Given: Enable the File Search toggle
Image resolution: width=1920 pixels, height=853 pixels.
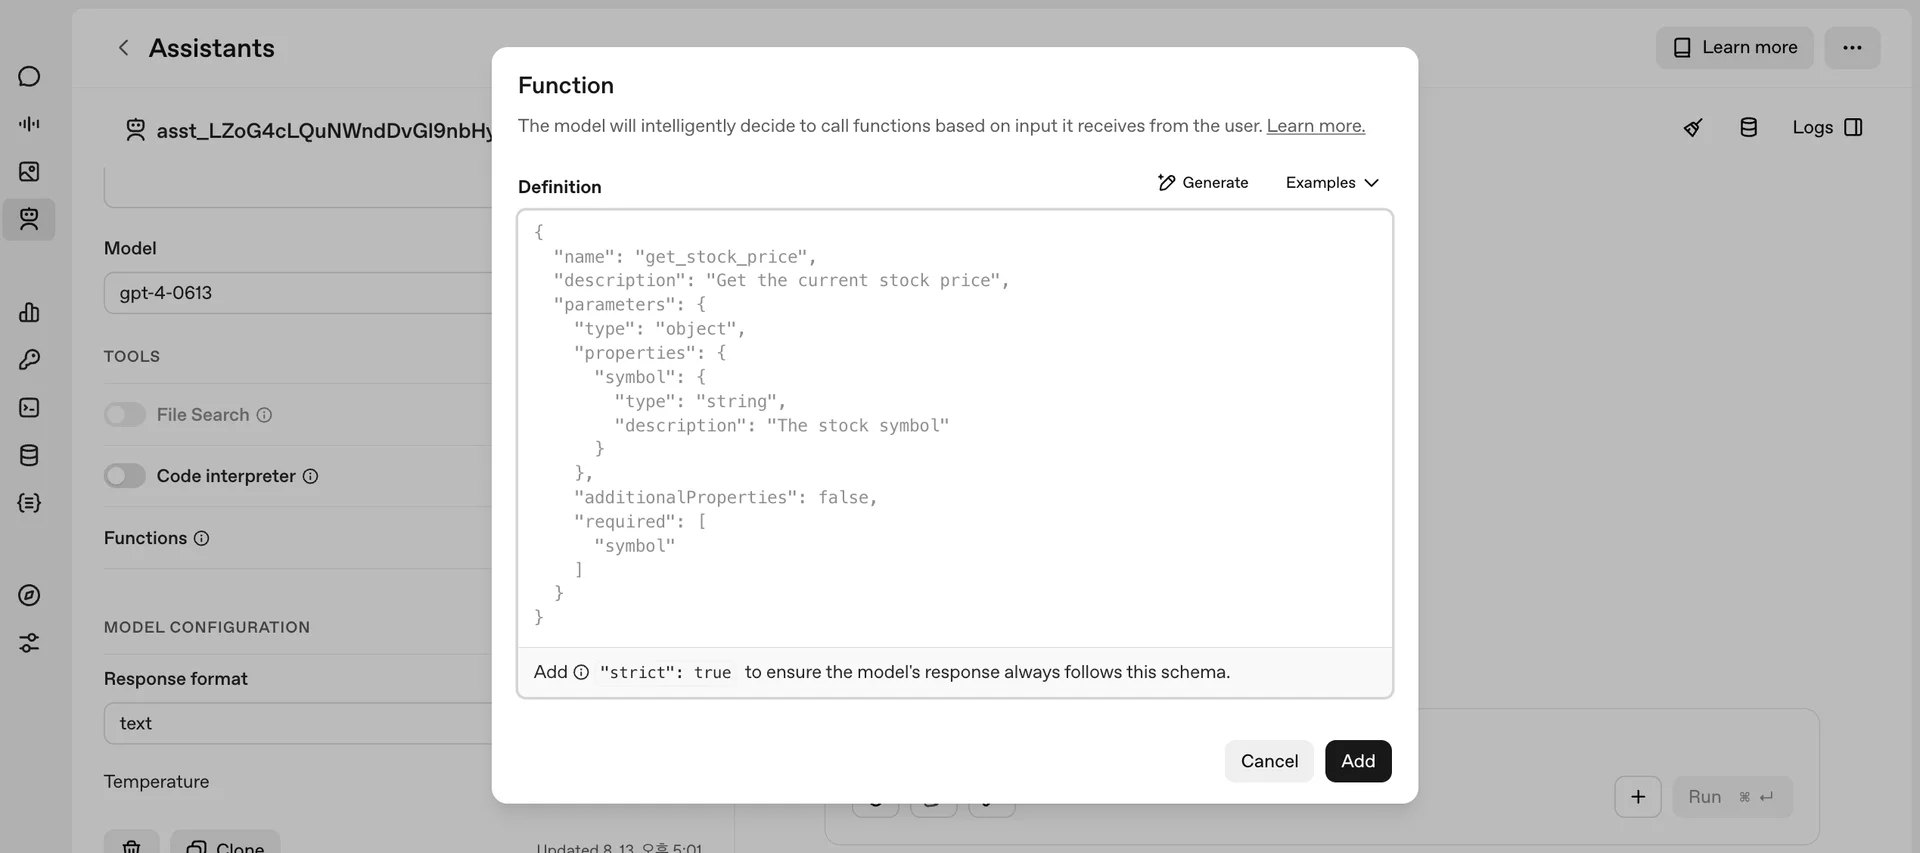Looking at the screenshot, I should pos(125,415).
